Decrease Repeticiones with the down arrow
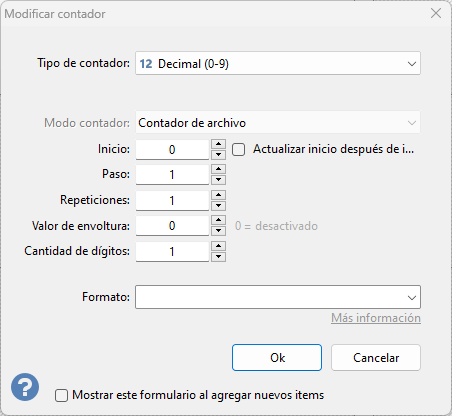The width and height of the screenshot is (452, 416). [x=218, y=205]
